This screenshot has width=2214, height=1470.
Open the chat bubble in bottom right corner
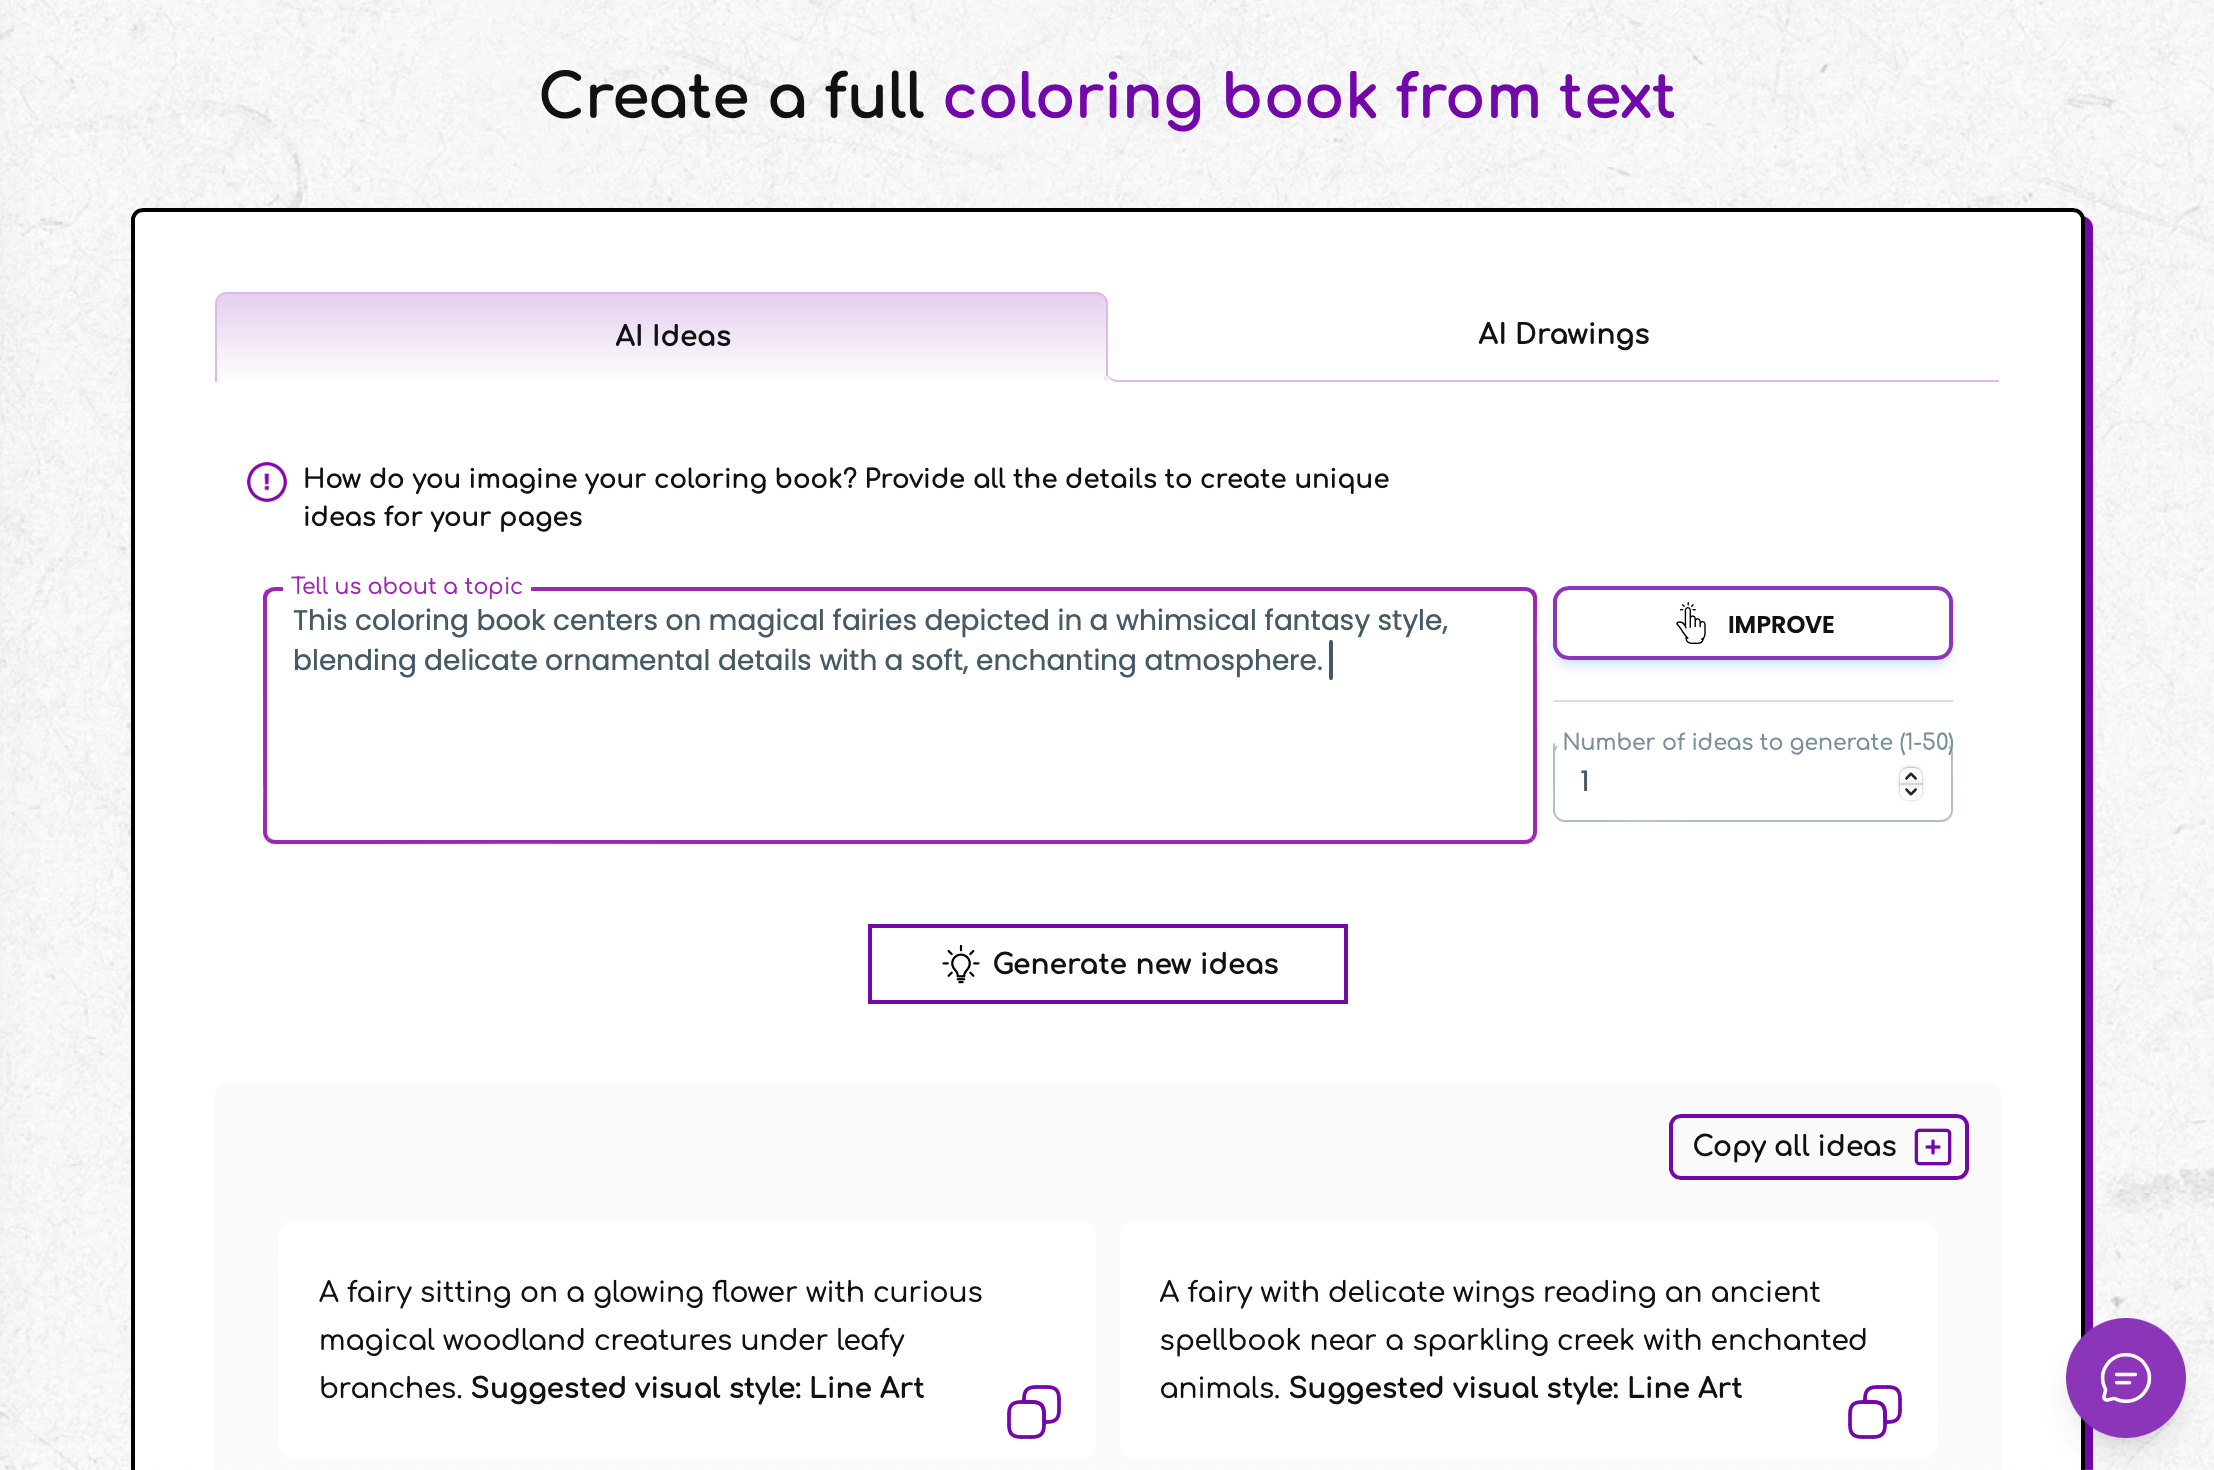2125,1378
